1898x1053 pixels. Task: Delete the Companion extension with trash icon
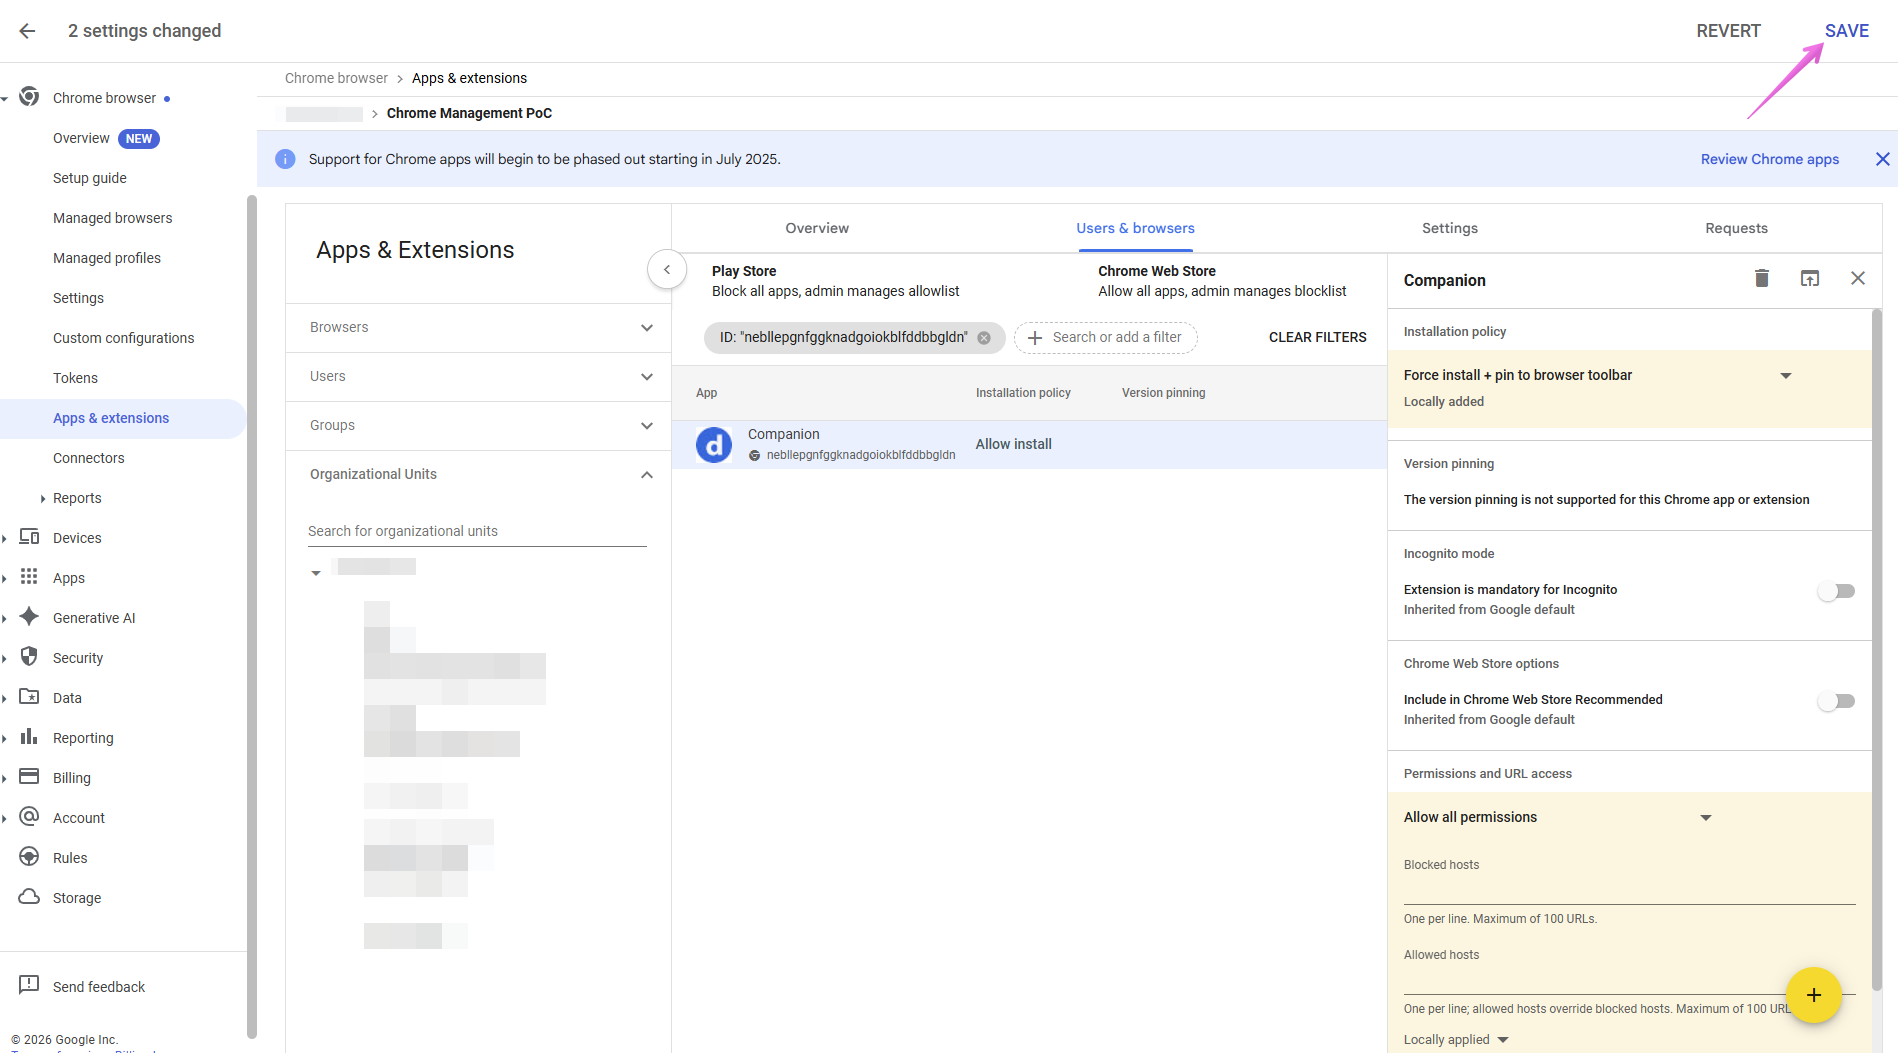coord(1762,279)
